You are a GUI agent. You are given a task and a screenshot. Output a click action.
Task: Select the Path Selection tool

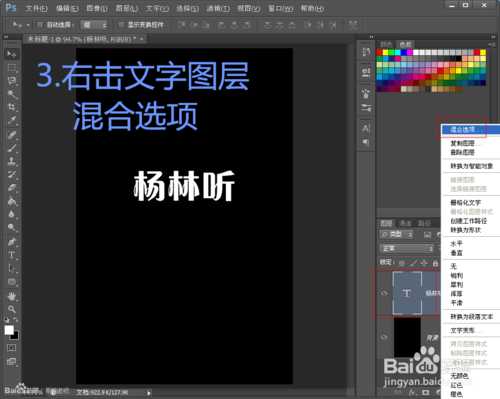pos(12,268)
